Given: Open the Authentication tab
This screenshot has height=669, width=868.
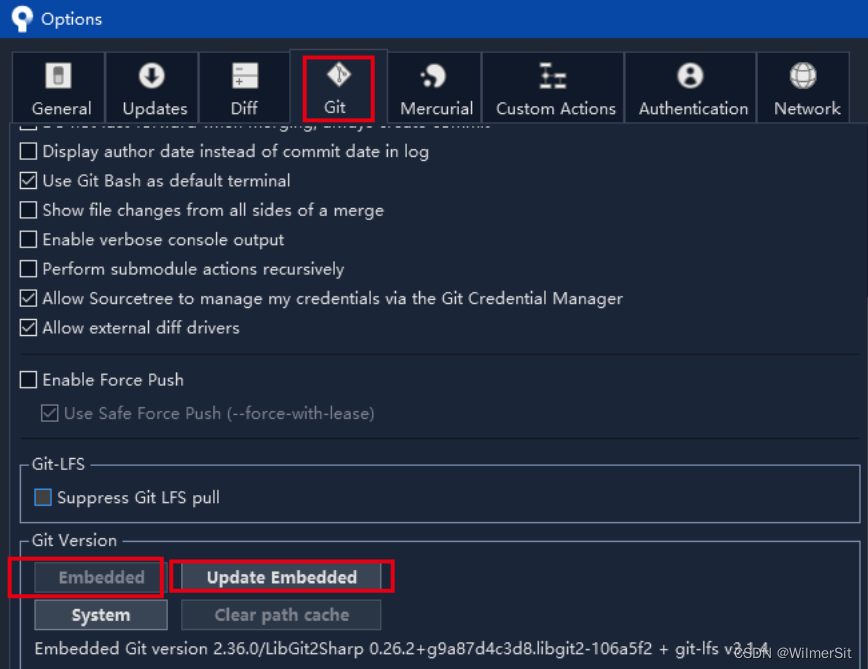Looking at the screenshot, I should tap(691, 87).
